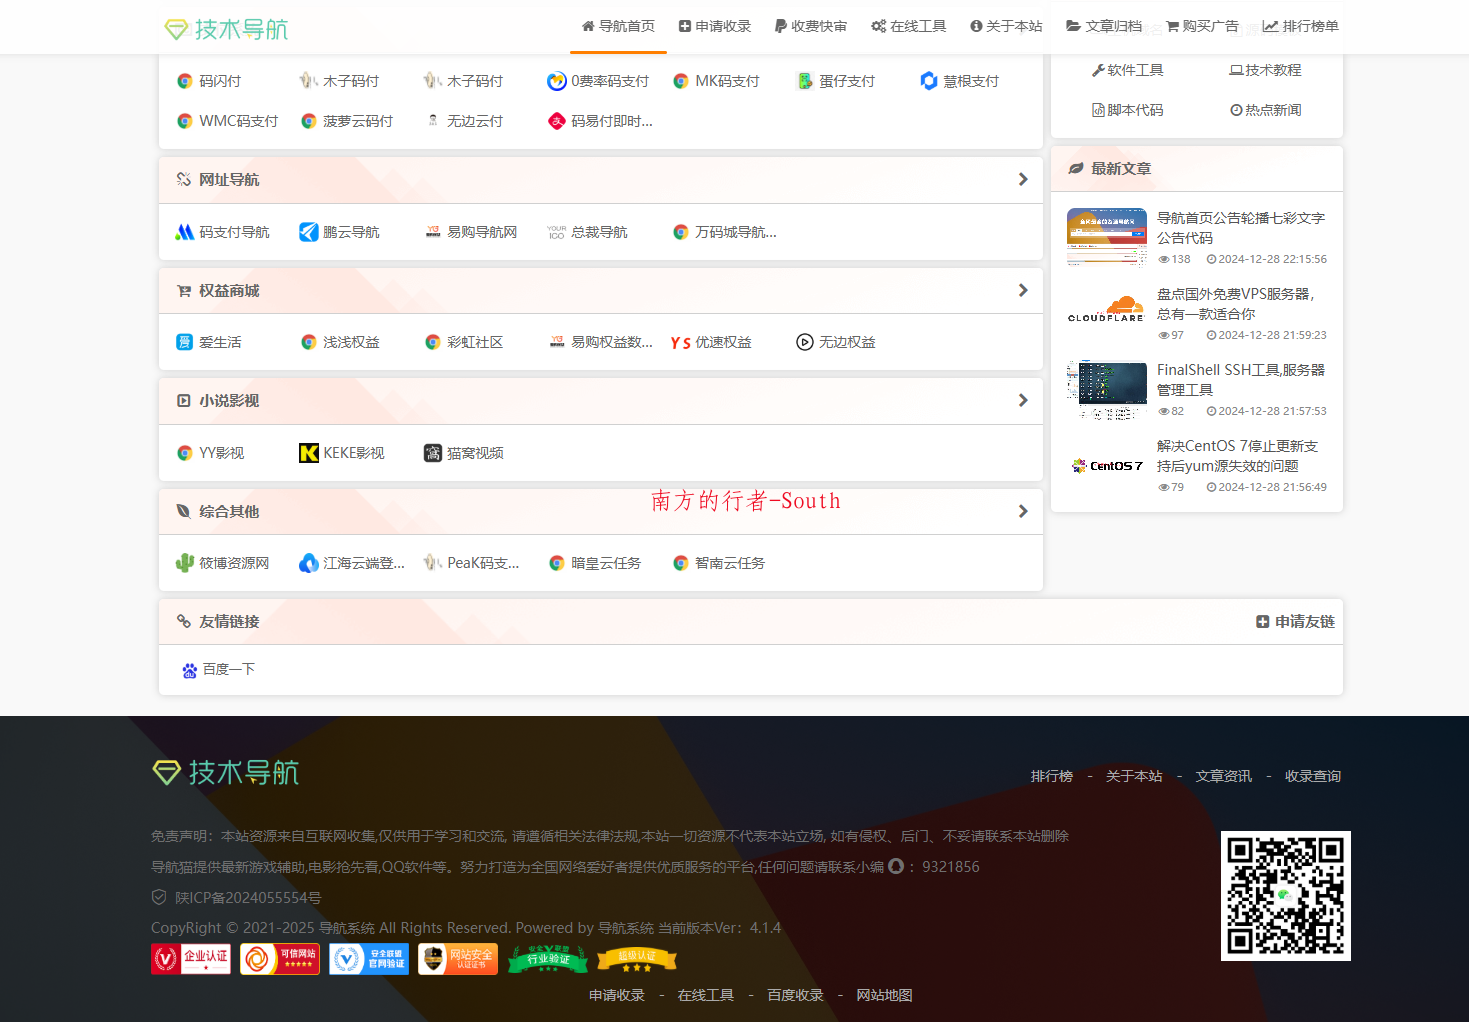Click the 爱生活 icon
This screenshot has width=1469, height=1022.
click(x=185, y=342)
